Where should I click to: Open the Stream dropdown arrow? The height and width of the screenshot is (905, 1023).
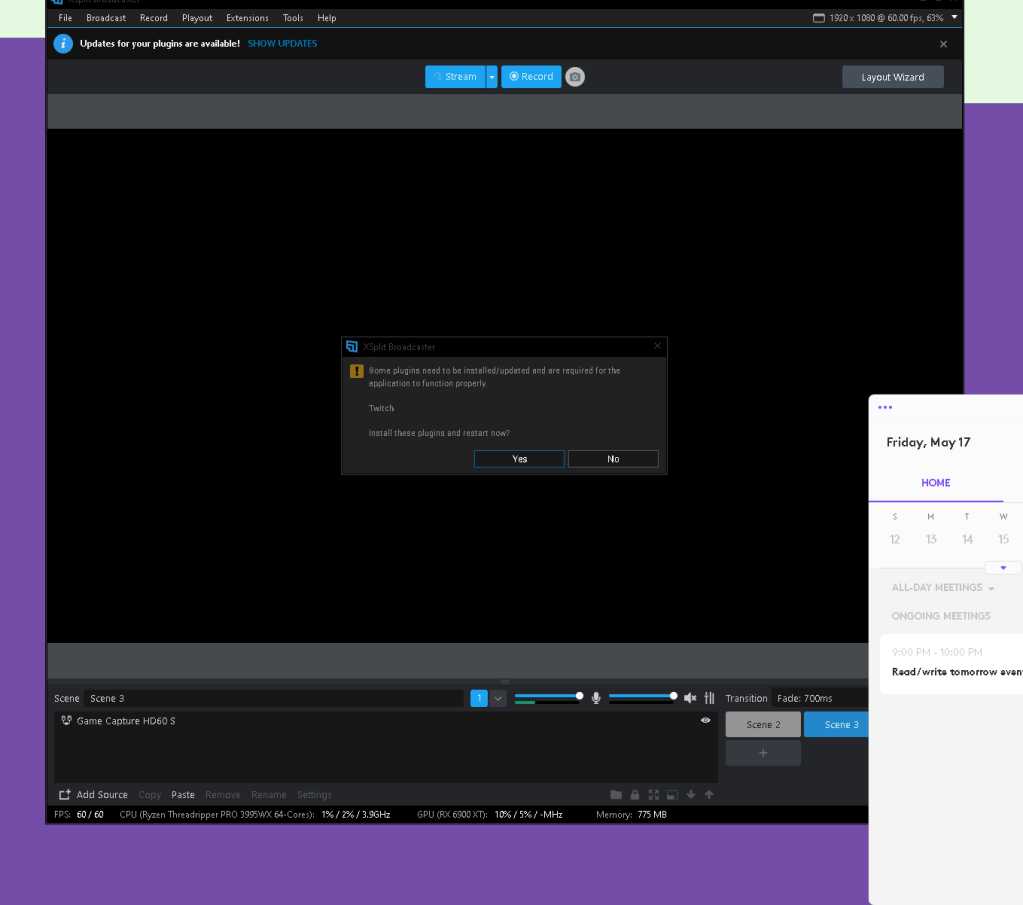pyautogui.click(x=492, y=77)
